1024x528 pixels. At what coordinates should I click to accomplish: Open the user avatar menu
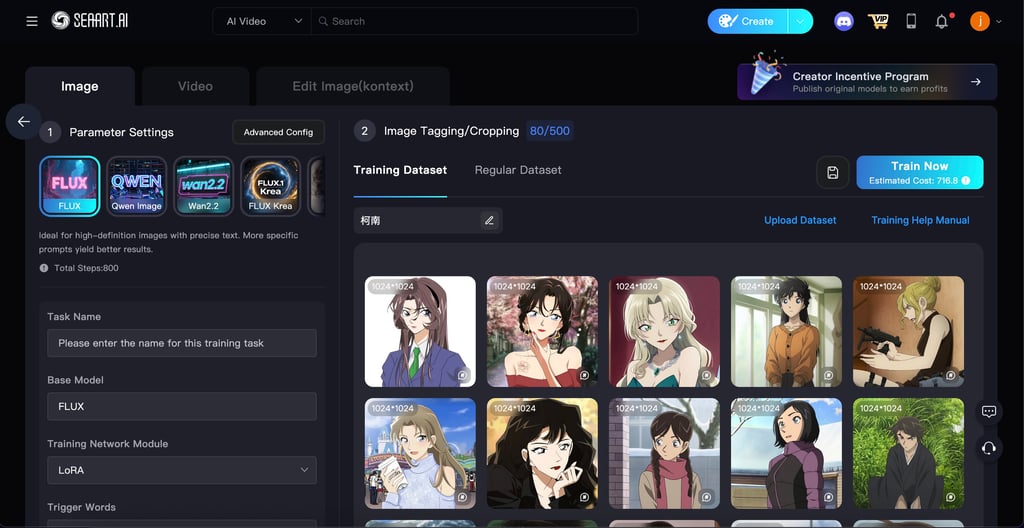(980, 22)
